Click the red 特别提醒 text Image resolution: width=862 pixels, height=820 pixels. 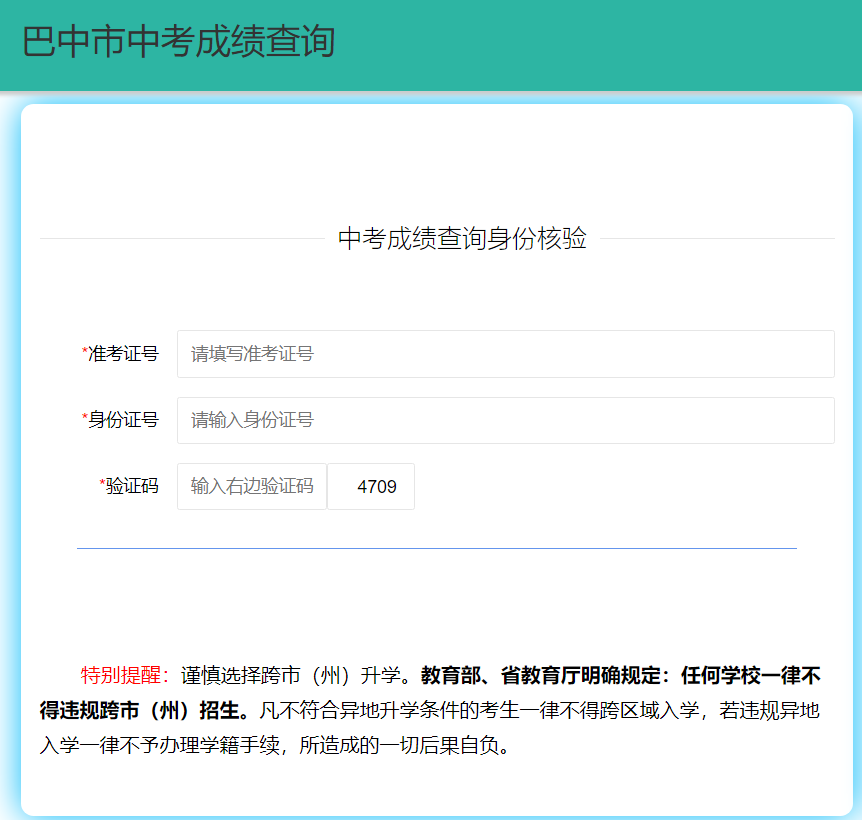pos(124,675)
